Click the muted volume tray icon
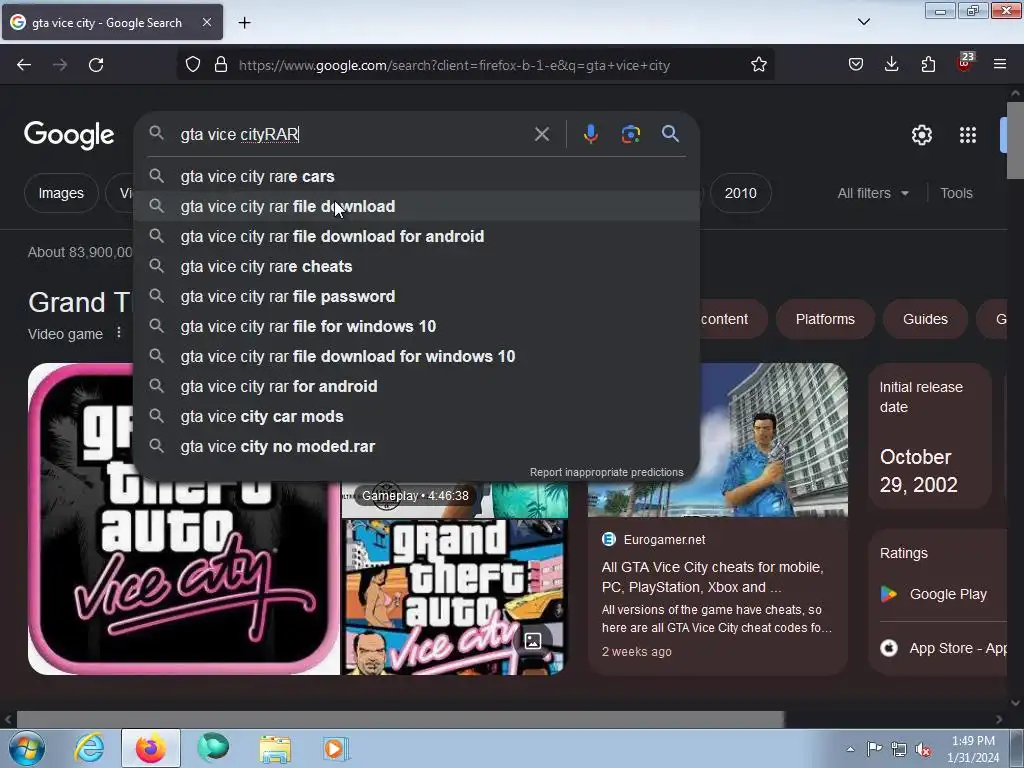The image size is (1024, 768). [x=923, y=750]
